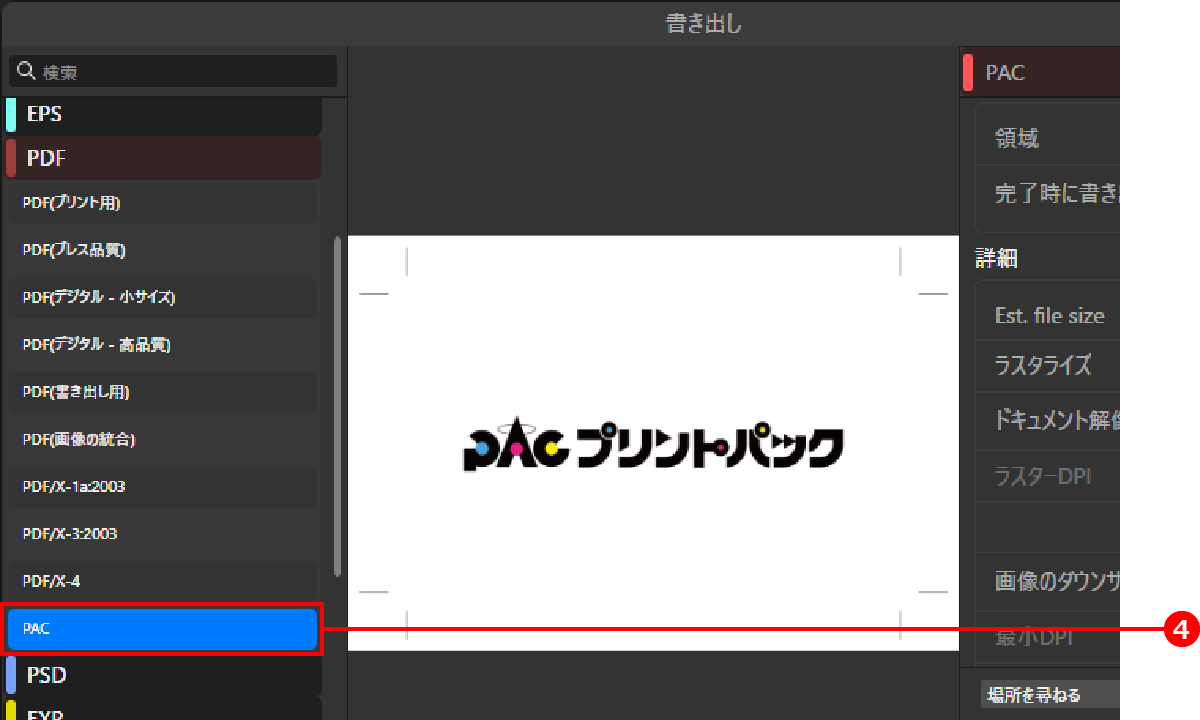Click the PAC logo export preview
Image resolution: width=1200 pixels, height=720 pixels.
(653, 444)
